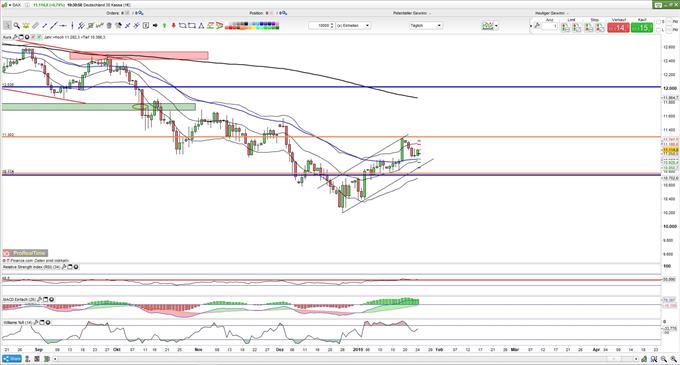This screenshot has height=365, width=680.
Task: Open the Täglich timeframe dropdown
Action: 425,26
